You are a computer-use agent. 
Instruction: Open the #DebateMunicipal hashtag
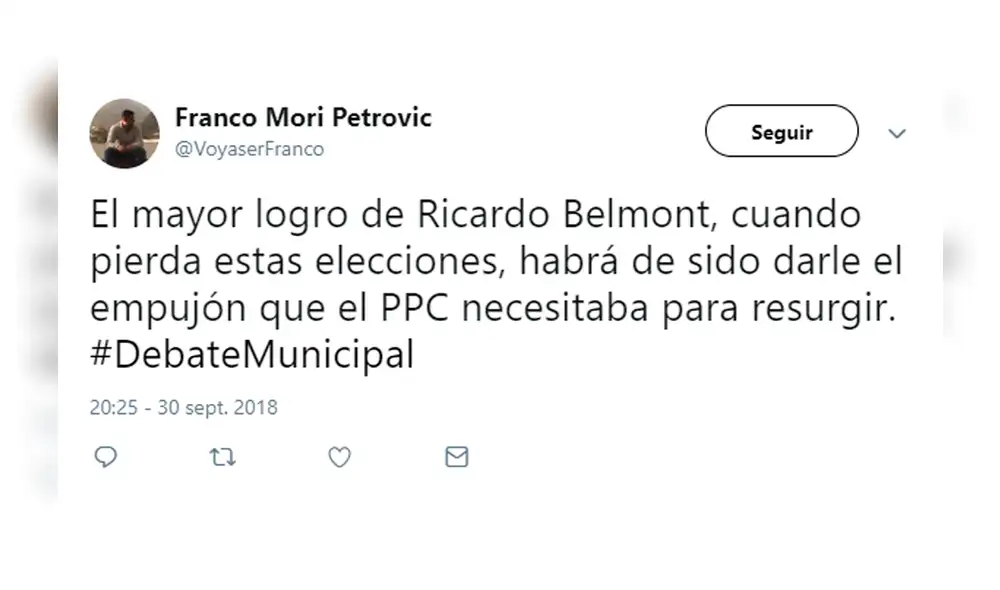point(250,353)
